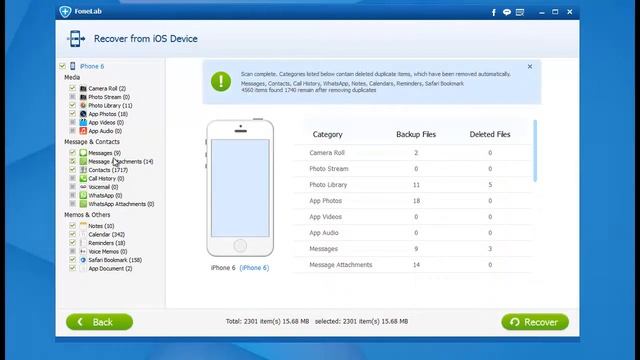Click the Photo Library category icon
Screen dimensions: 640x360
pyautogui.click(x=83, y=105)
